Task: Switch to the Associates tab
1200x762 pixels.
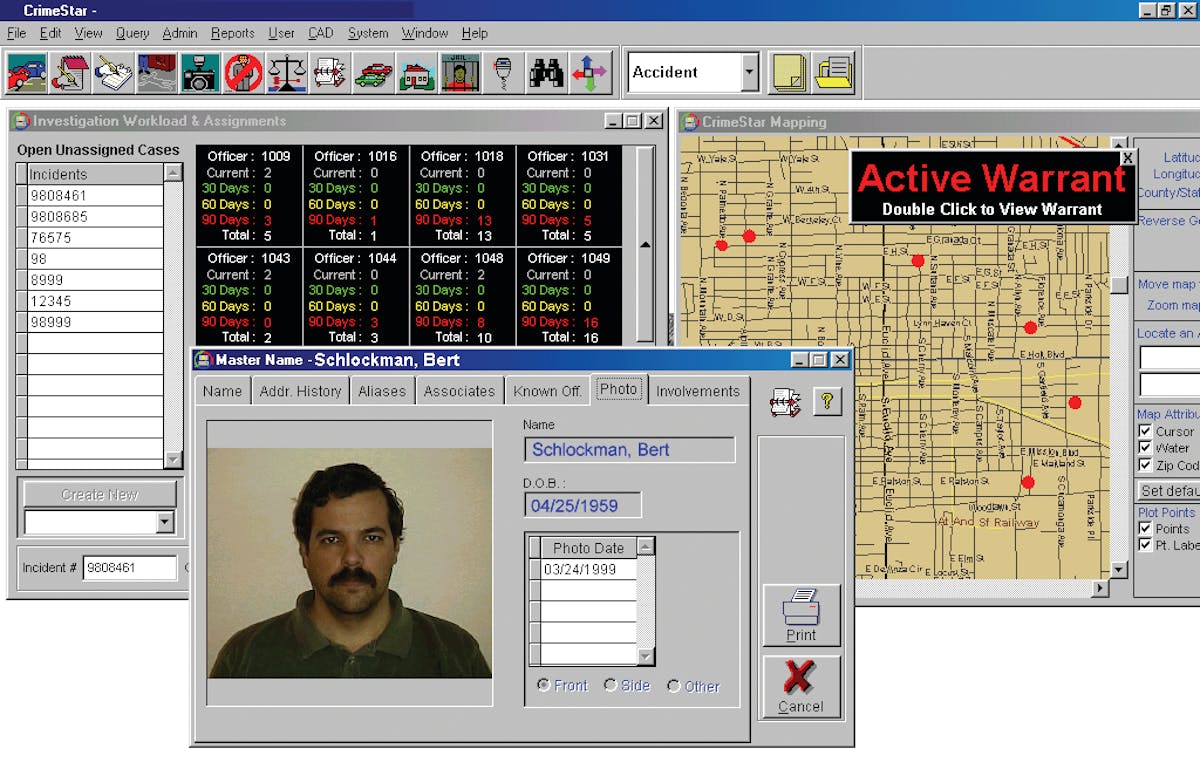Action: pos(459,391)
